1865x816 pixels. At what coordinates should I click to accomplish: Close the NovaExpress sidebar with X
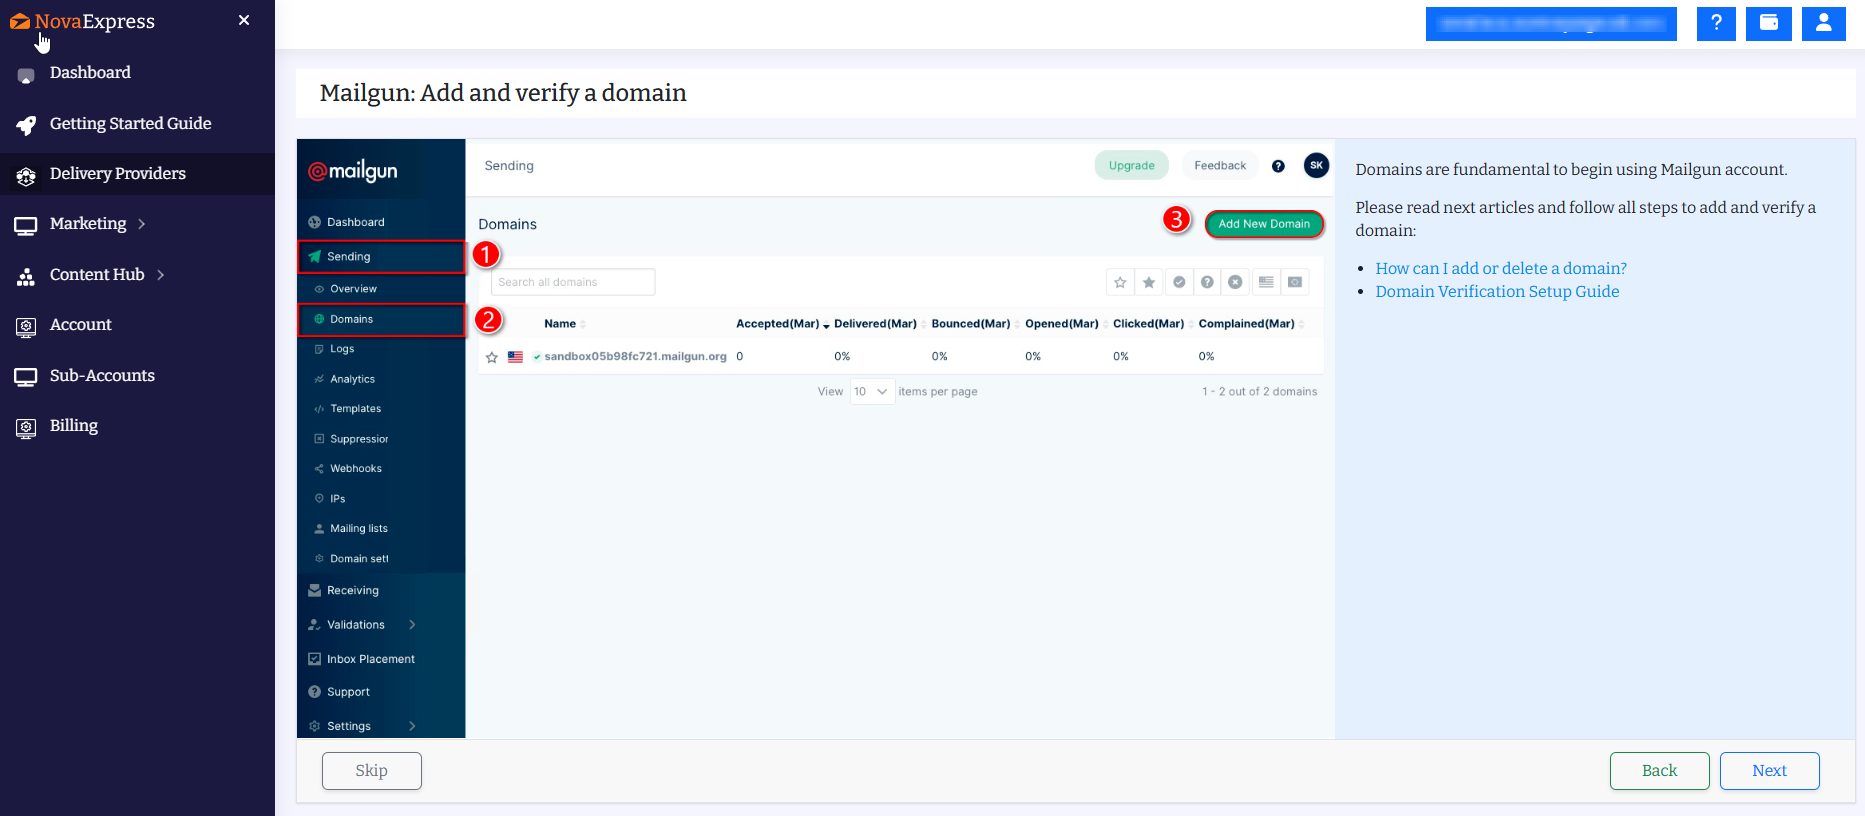click(244, 20)
